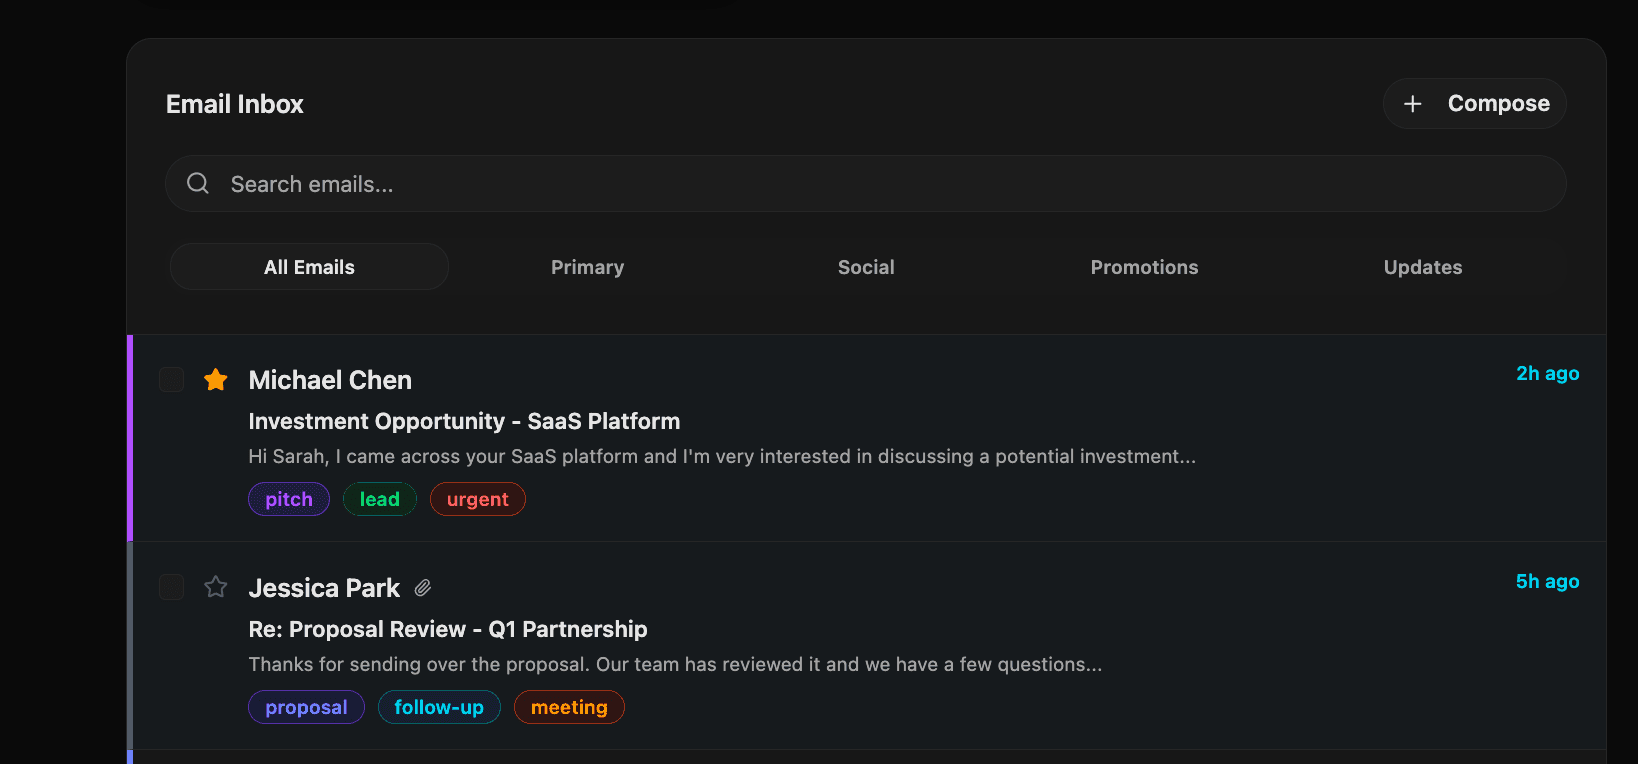The height and width of the screenshot is (764, 1638).
Task: Open the Promotions tab
Action: (1144, 267)
